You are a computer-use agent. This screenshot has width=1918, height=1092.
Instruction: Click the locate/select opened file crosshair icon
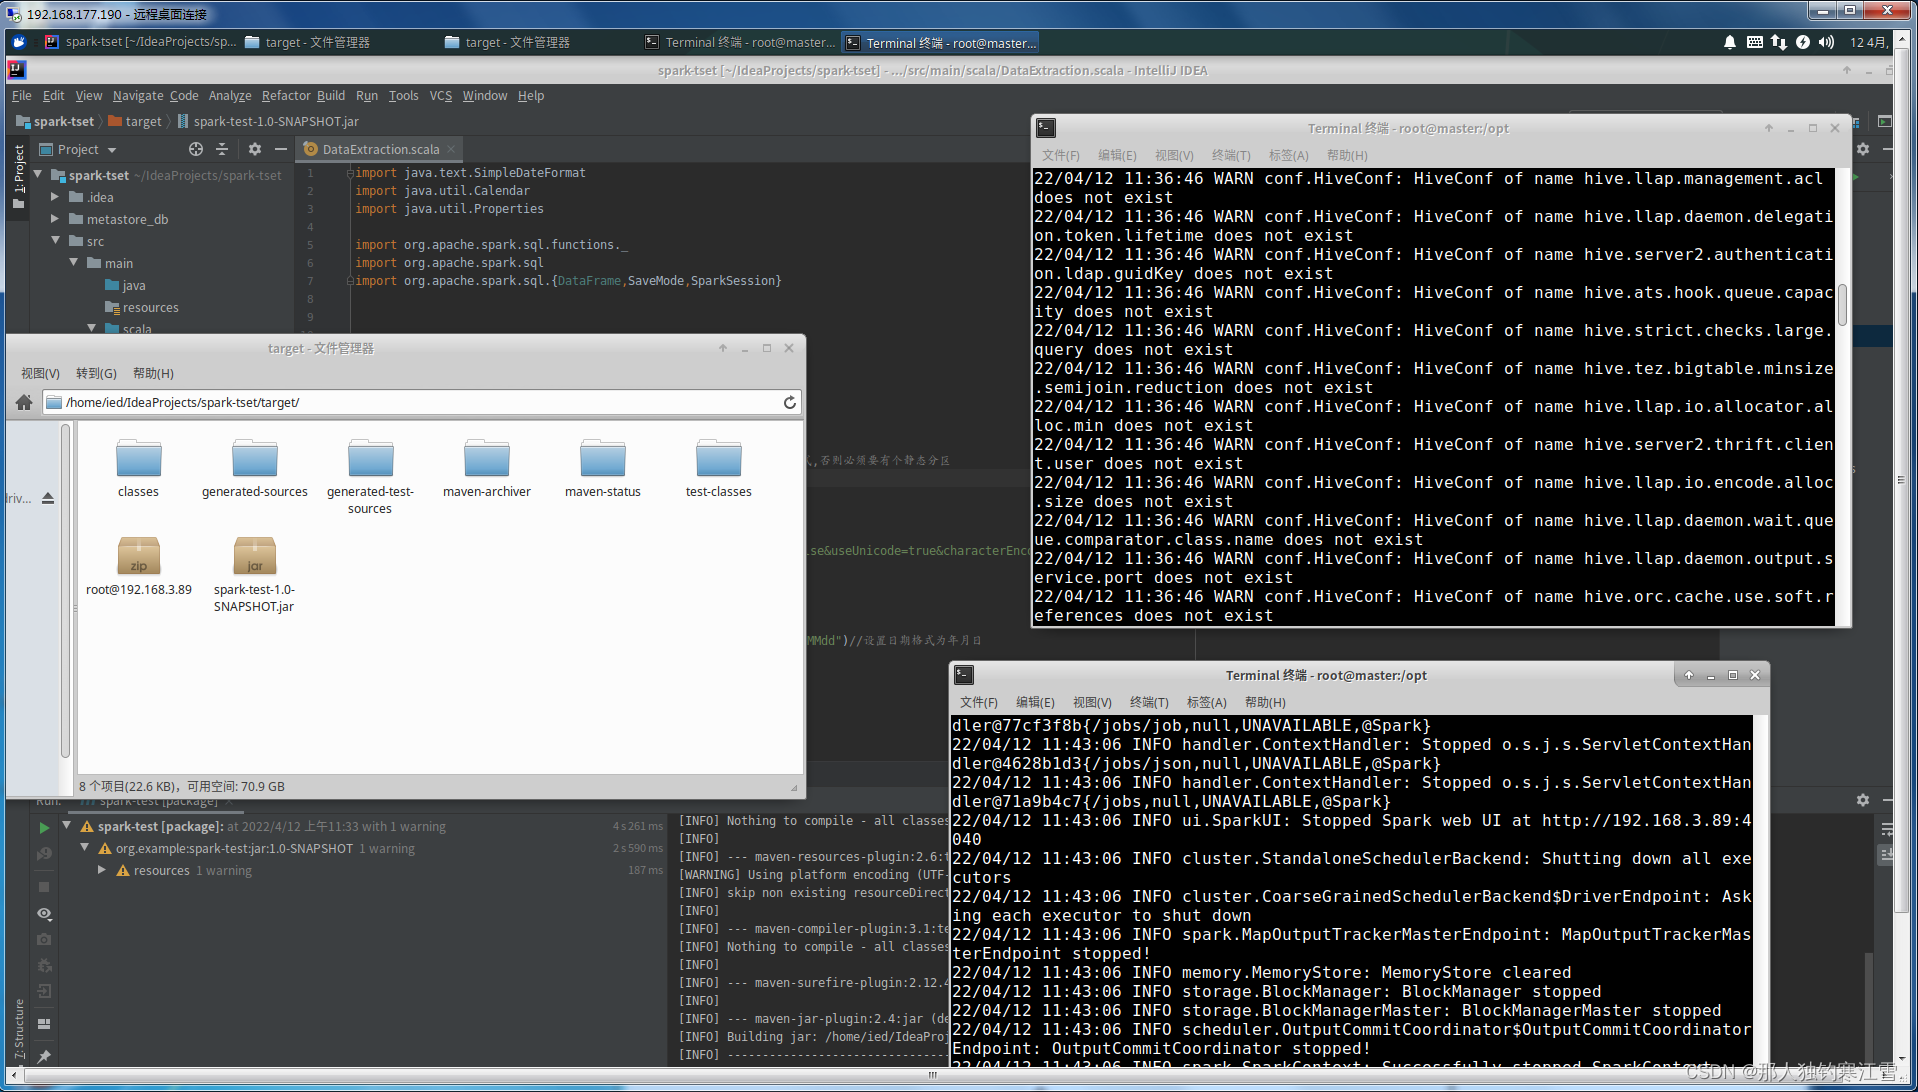(196, 149)
